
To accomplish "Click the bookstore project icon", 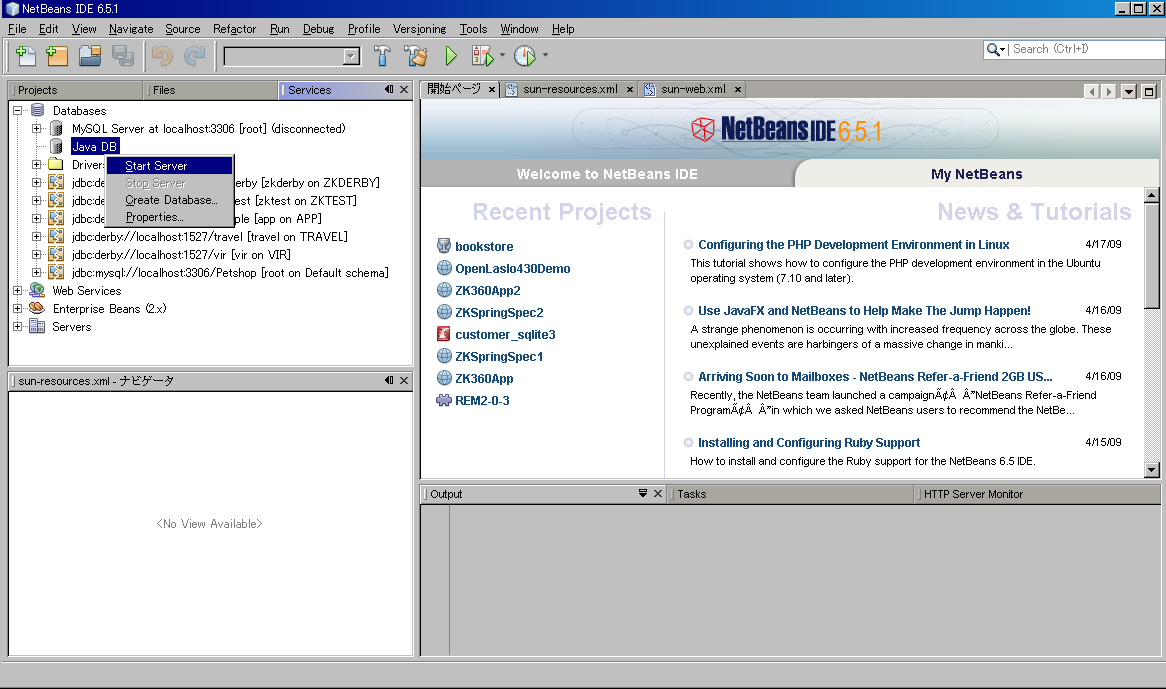I will [444, 246].
